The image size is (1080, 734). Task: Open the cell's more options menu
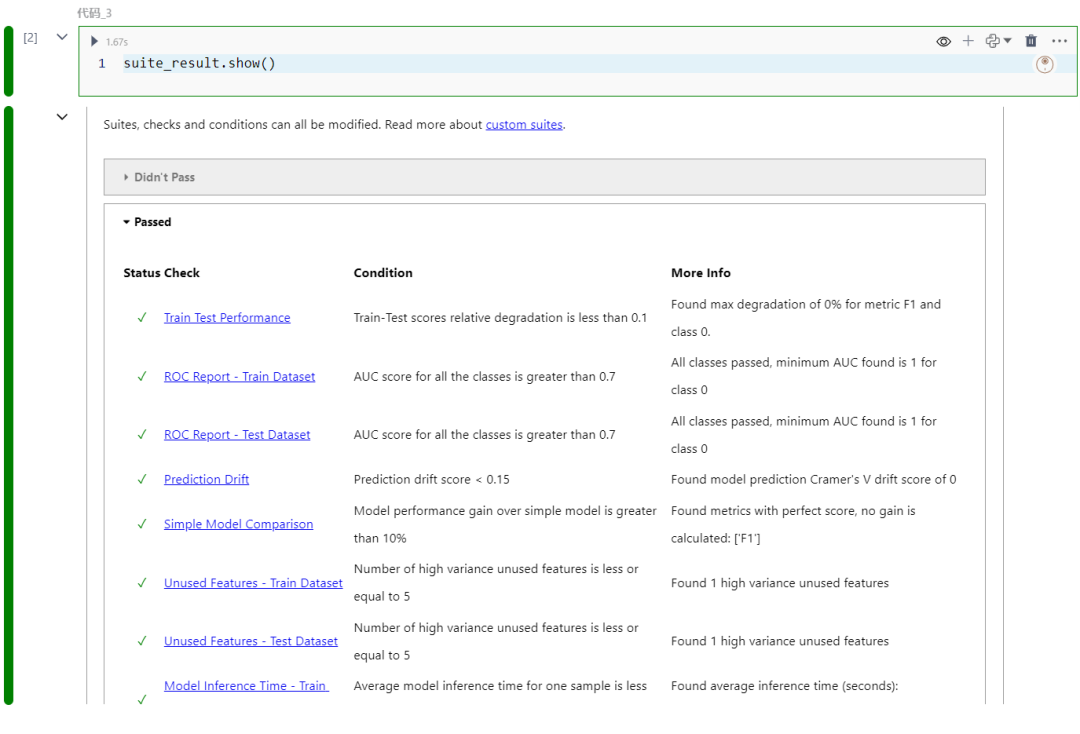[x=1060, y=41]
